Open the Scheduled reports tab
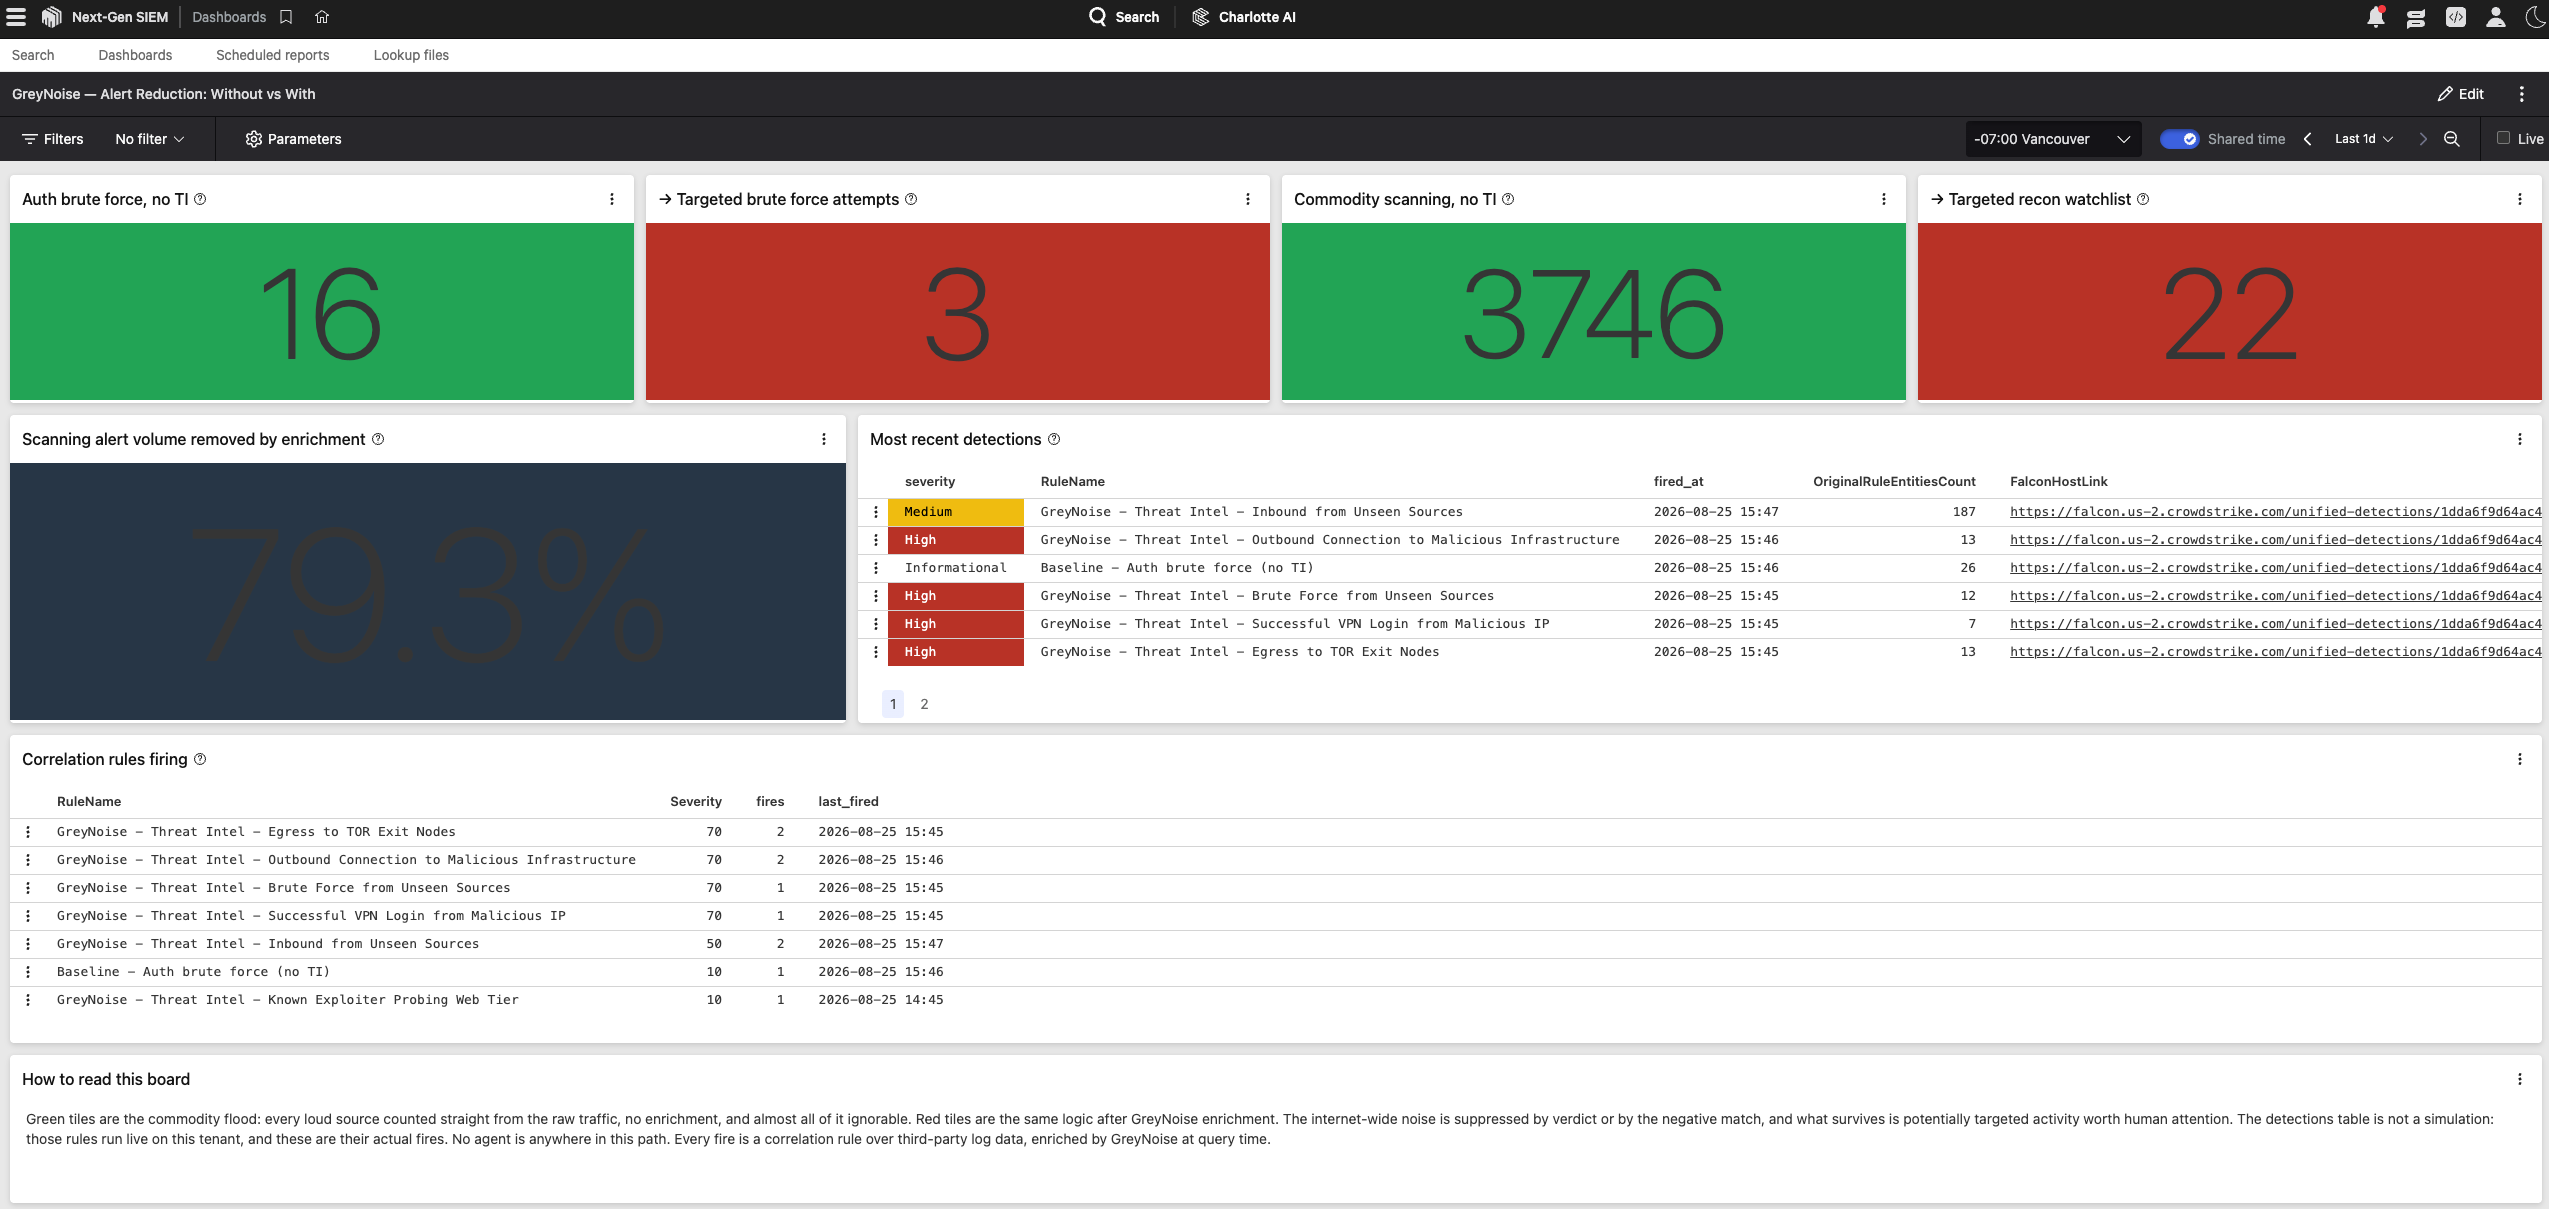Screen dimensions: 2549x1209 [272, 55]
